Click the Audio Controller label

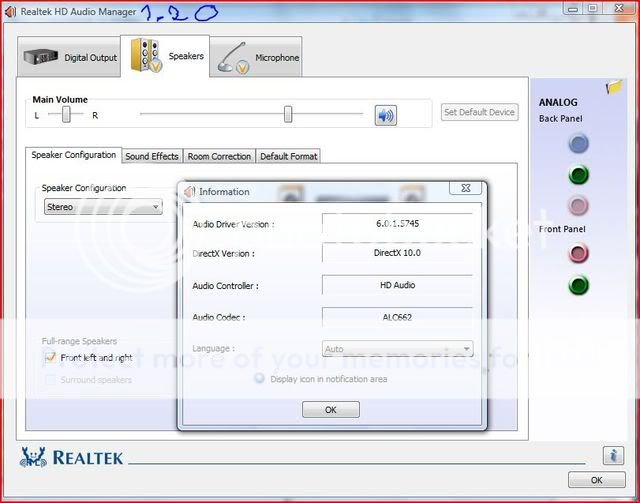(225, 286)
